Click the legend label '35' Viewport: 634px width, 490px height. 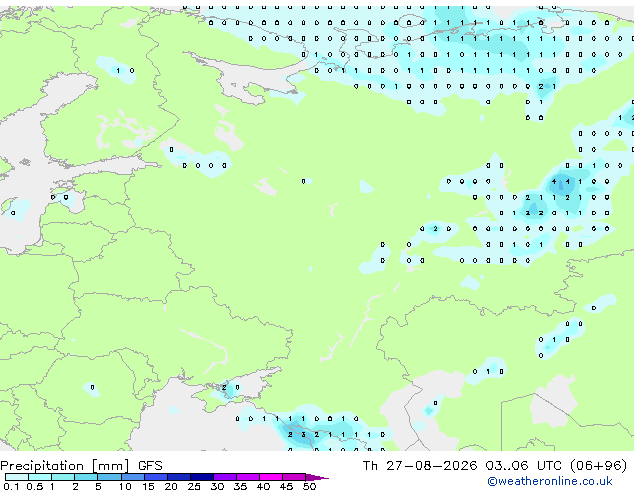tap(240, 486)
